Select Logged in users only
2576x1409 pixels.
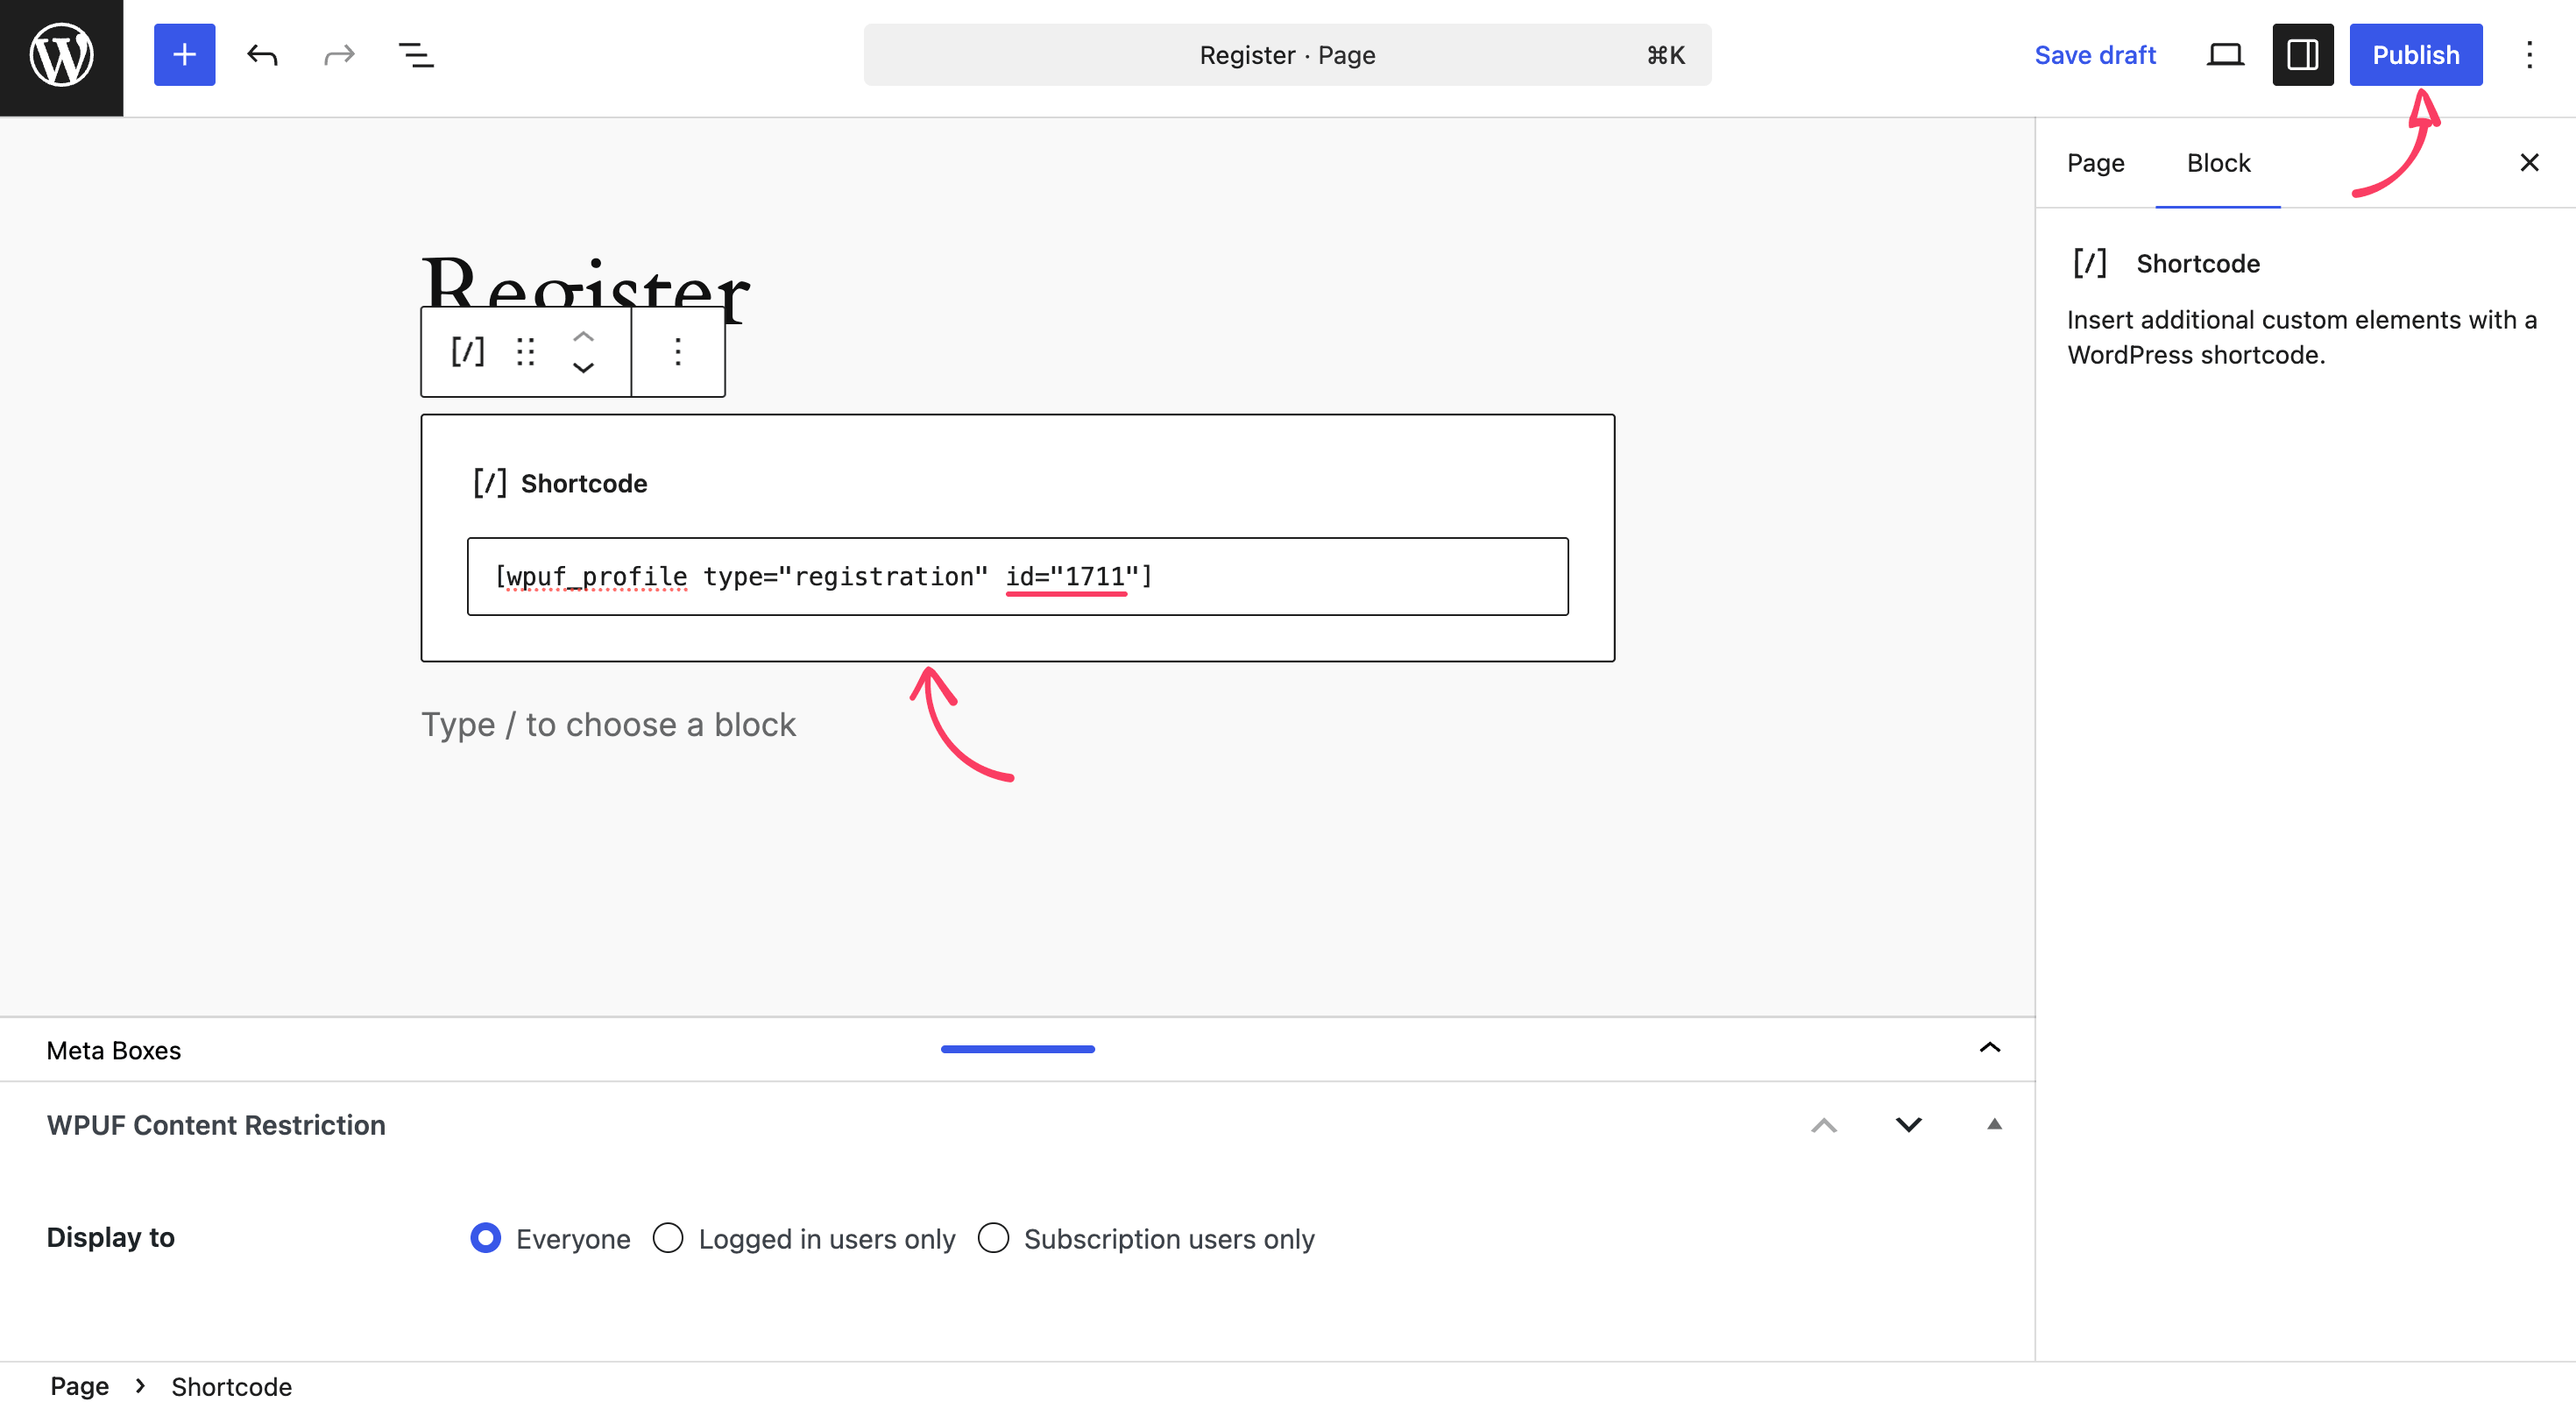click(x=667, y=1238)
